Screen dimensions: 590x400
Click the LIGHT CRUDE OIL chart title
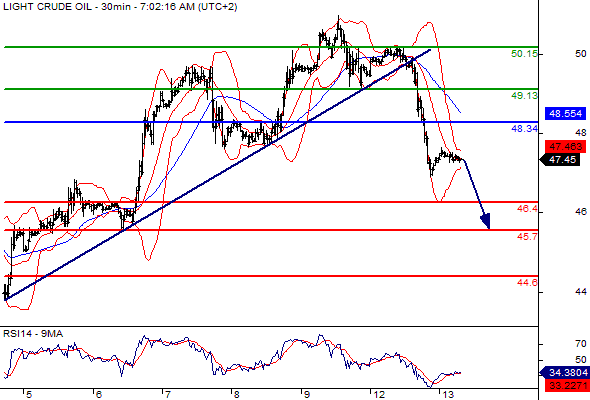click(x=120, y=7)
